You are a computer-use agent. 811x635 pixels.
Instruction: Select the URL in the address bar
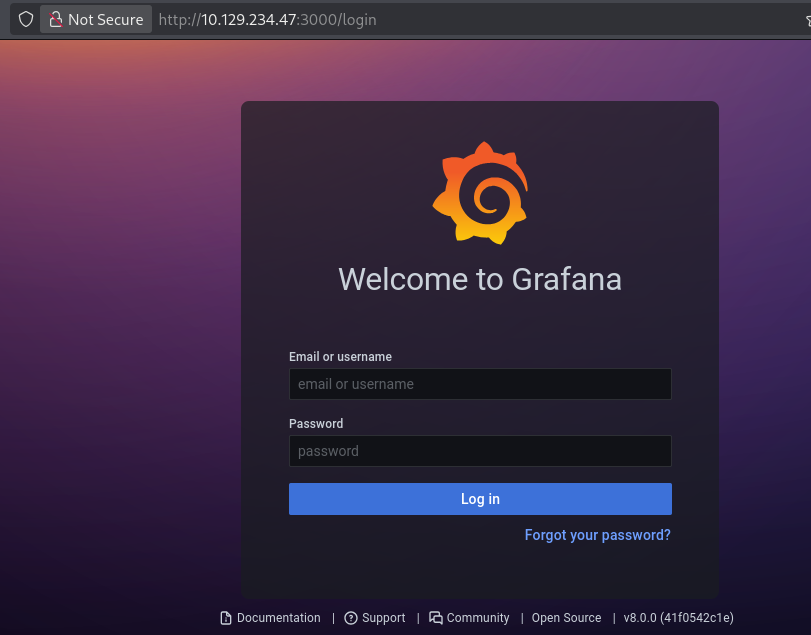pyautogui.click(x=267, y=20)
